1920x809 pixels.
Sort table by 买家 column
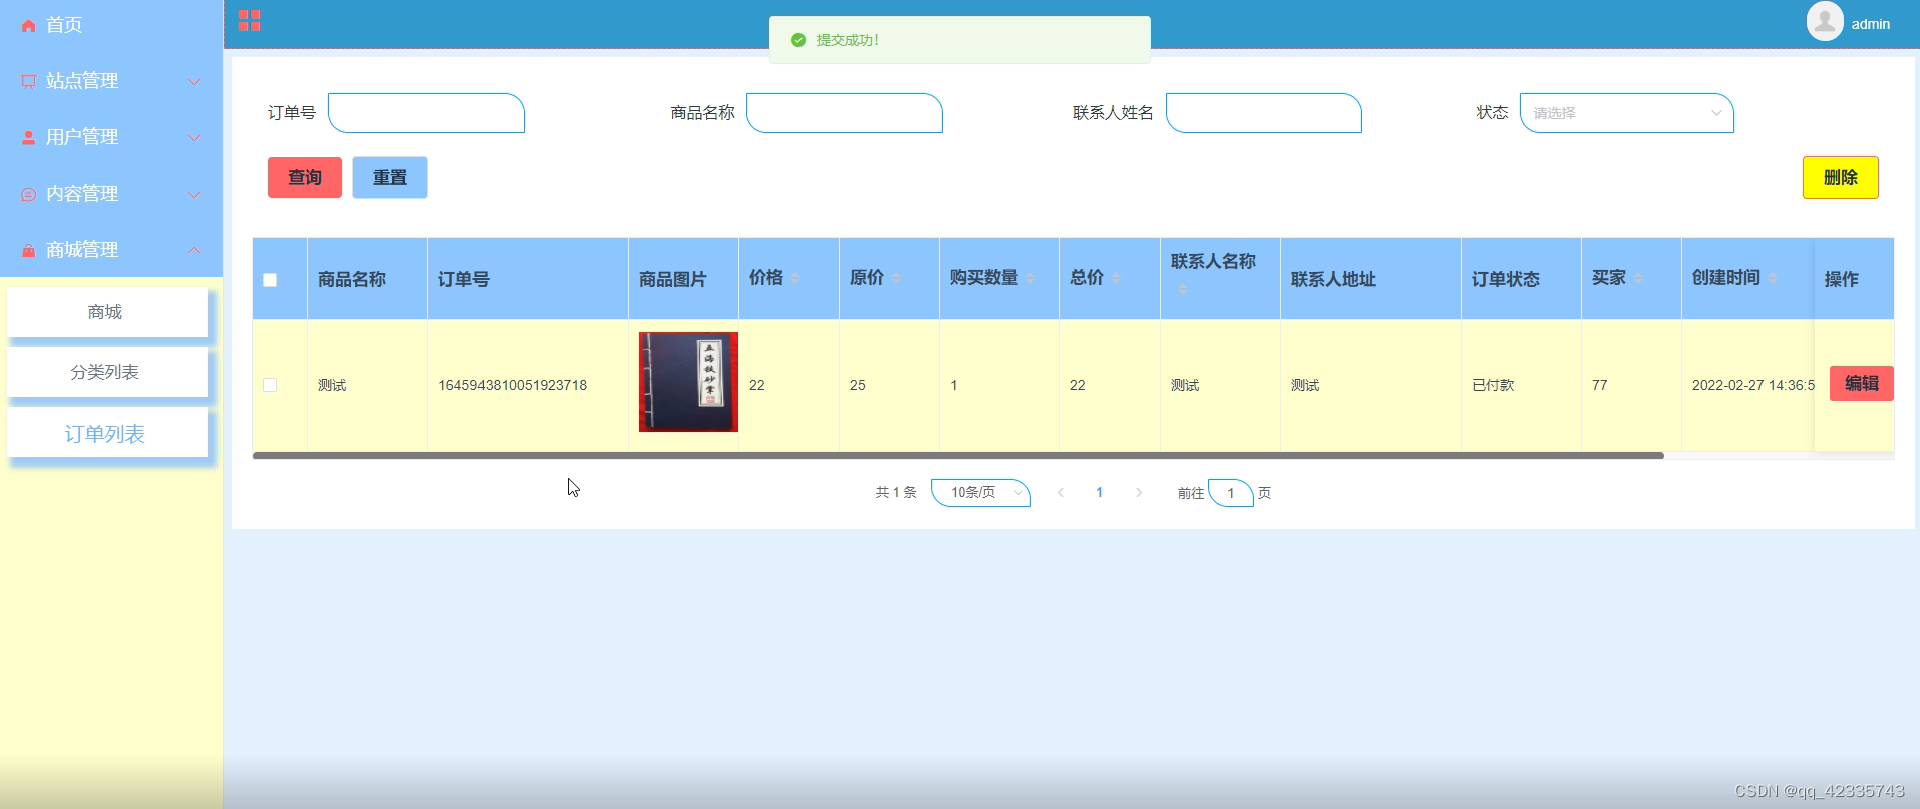[1638, 279]
